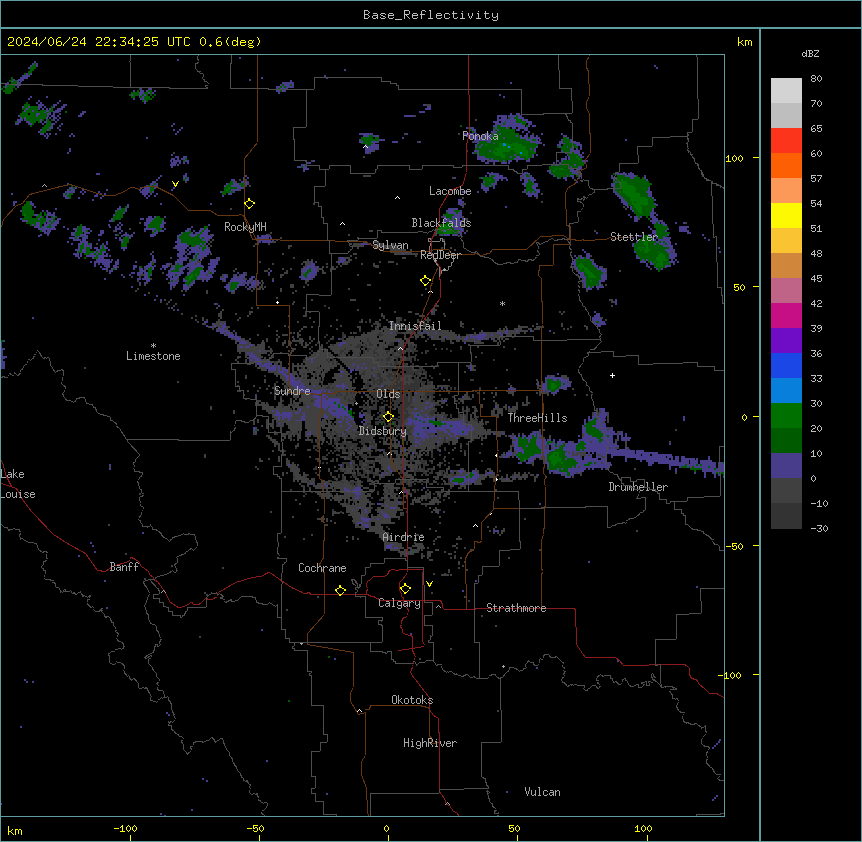Select the HighRiver map label
This screenshot has height=842, width=862.
coord(430,743)
